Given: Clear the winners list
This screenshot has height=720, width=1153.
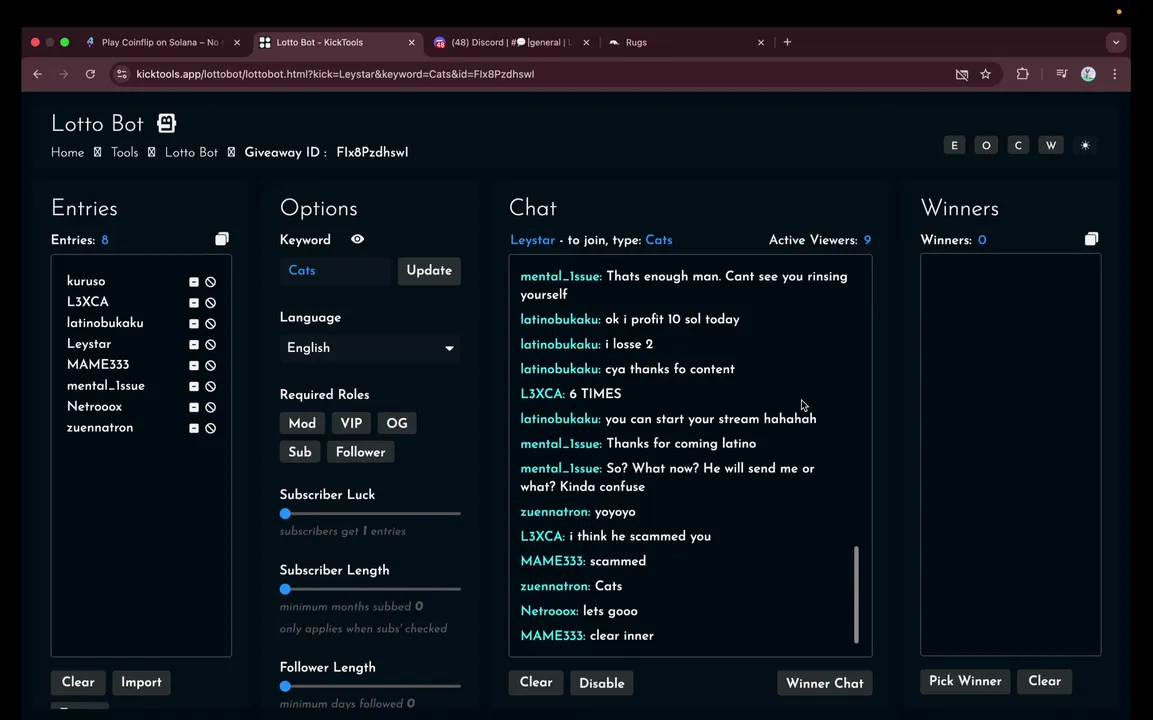Looking at the screenshot, I should 1045,681.
